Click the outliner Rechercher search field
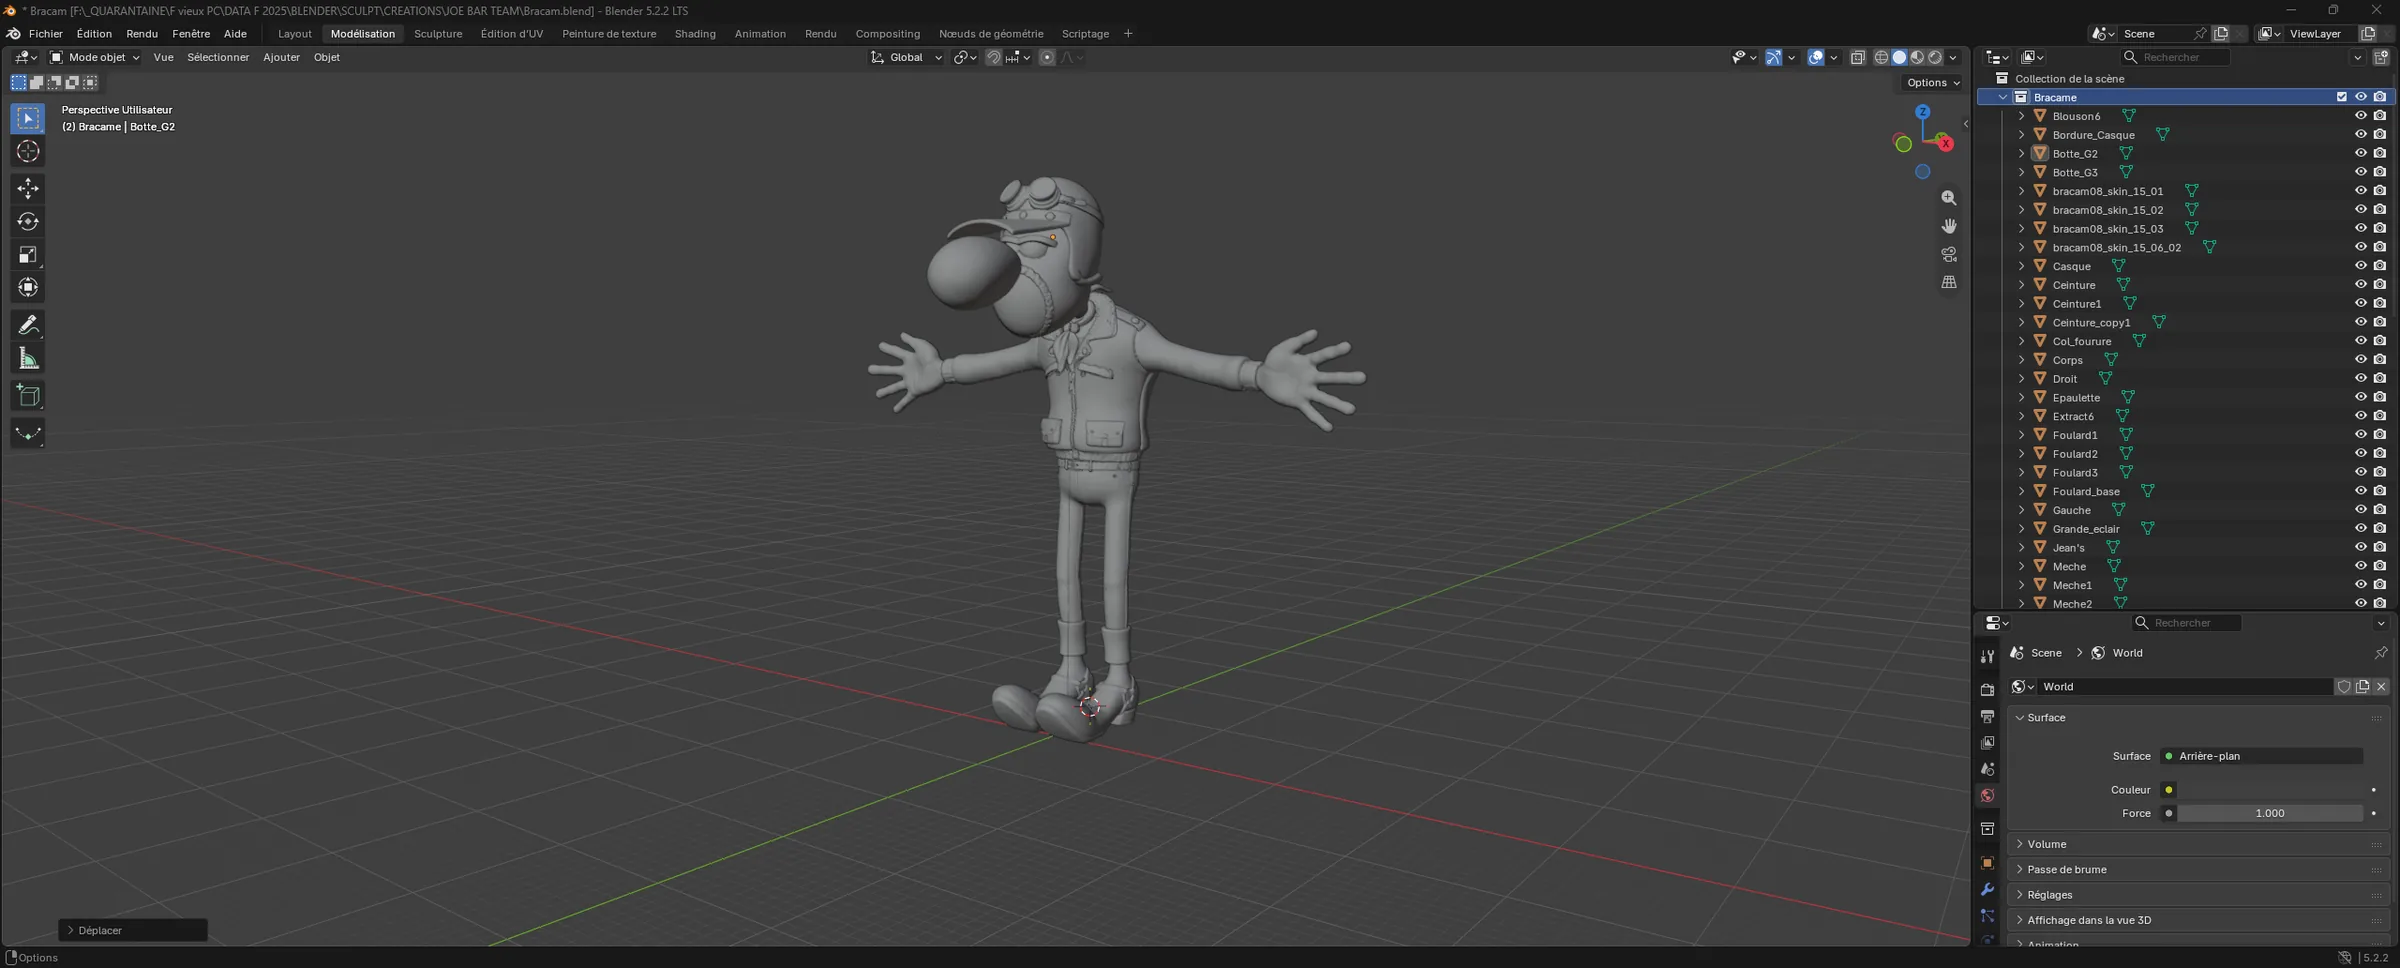Screen dimensions: 2400x968 [2175, 57]
